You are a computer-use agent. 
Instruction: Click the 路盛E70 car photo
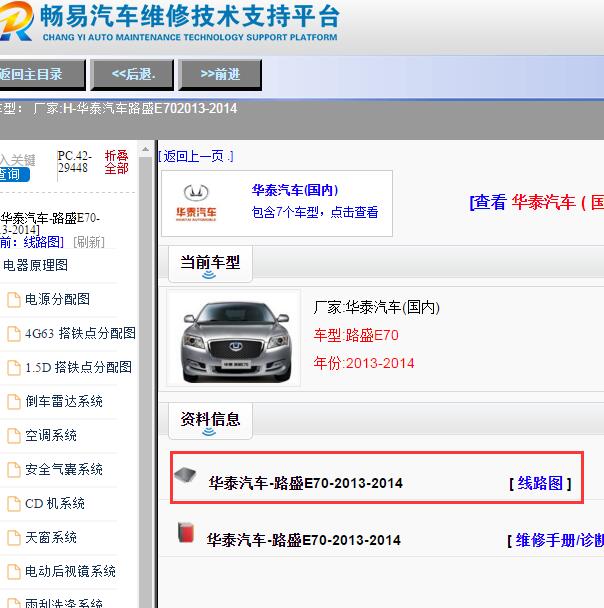(234, 339)
